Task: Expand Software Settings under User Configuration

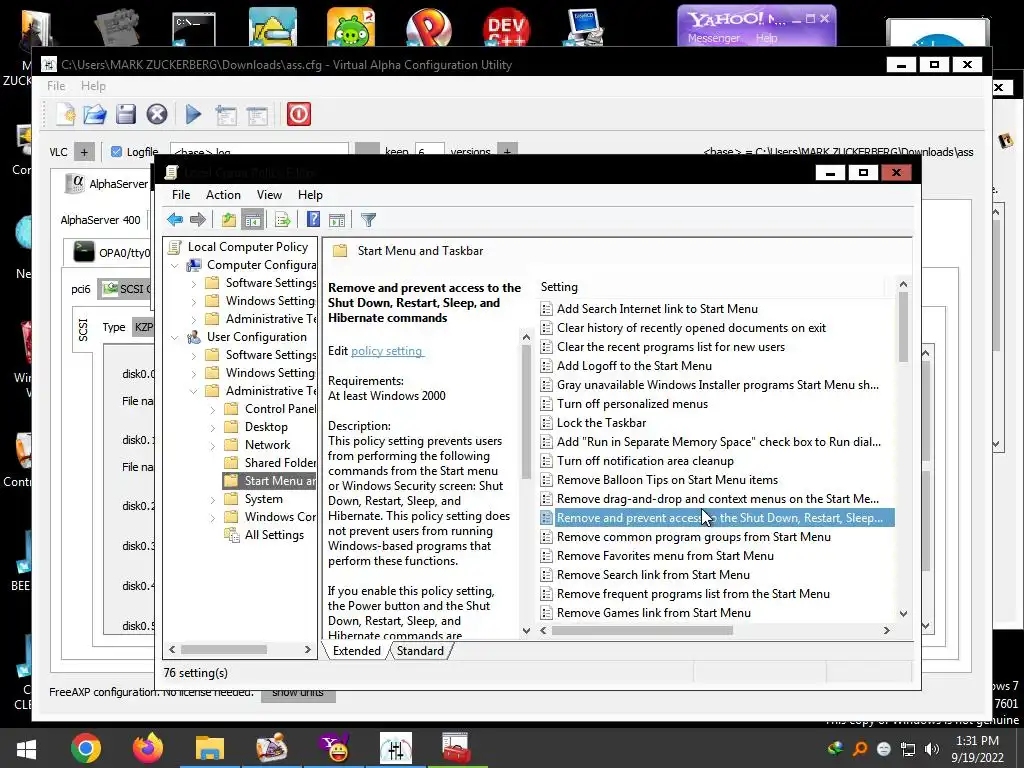Action: click(x=194, y=356)
